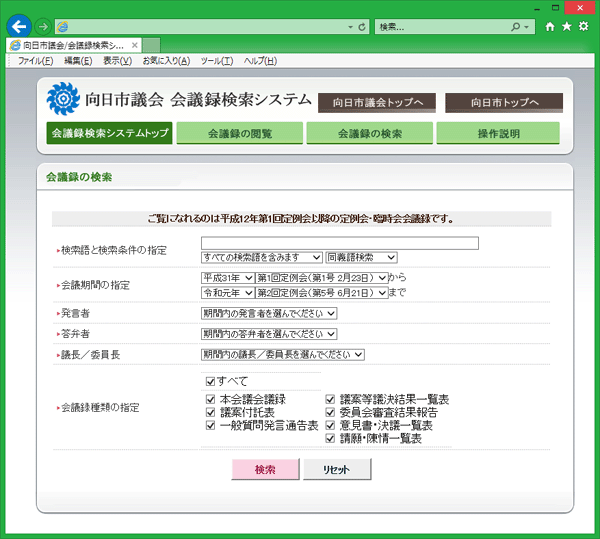Image resolution: width=600 pixels, height=539 pixels.
Task: Click the browser back arrow button
Action: pyautogui.click(x=19, y=26)
